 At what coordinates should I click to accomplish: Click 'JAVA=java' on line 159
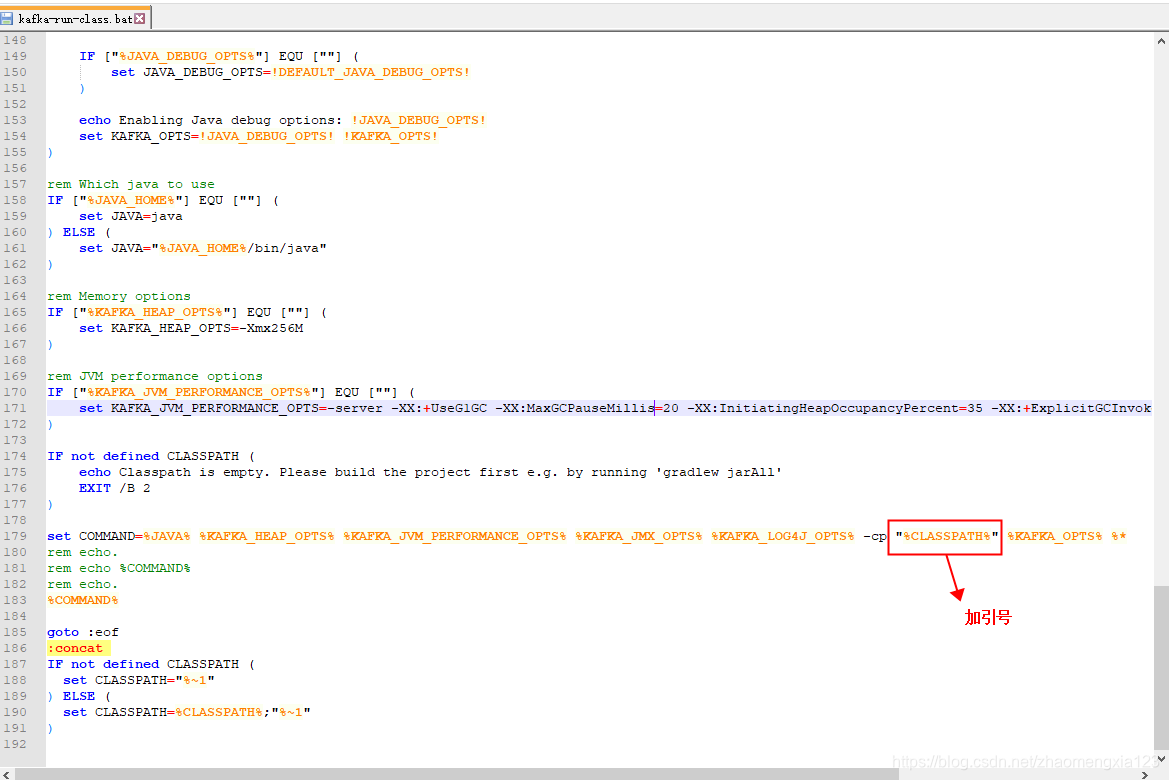tap(147, 216)
